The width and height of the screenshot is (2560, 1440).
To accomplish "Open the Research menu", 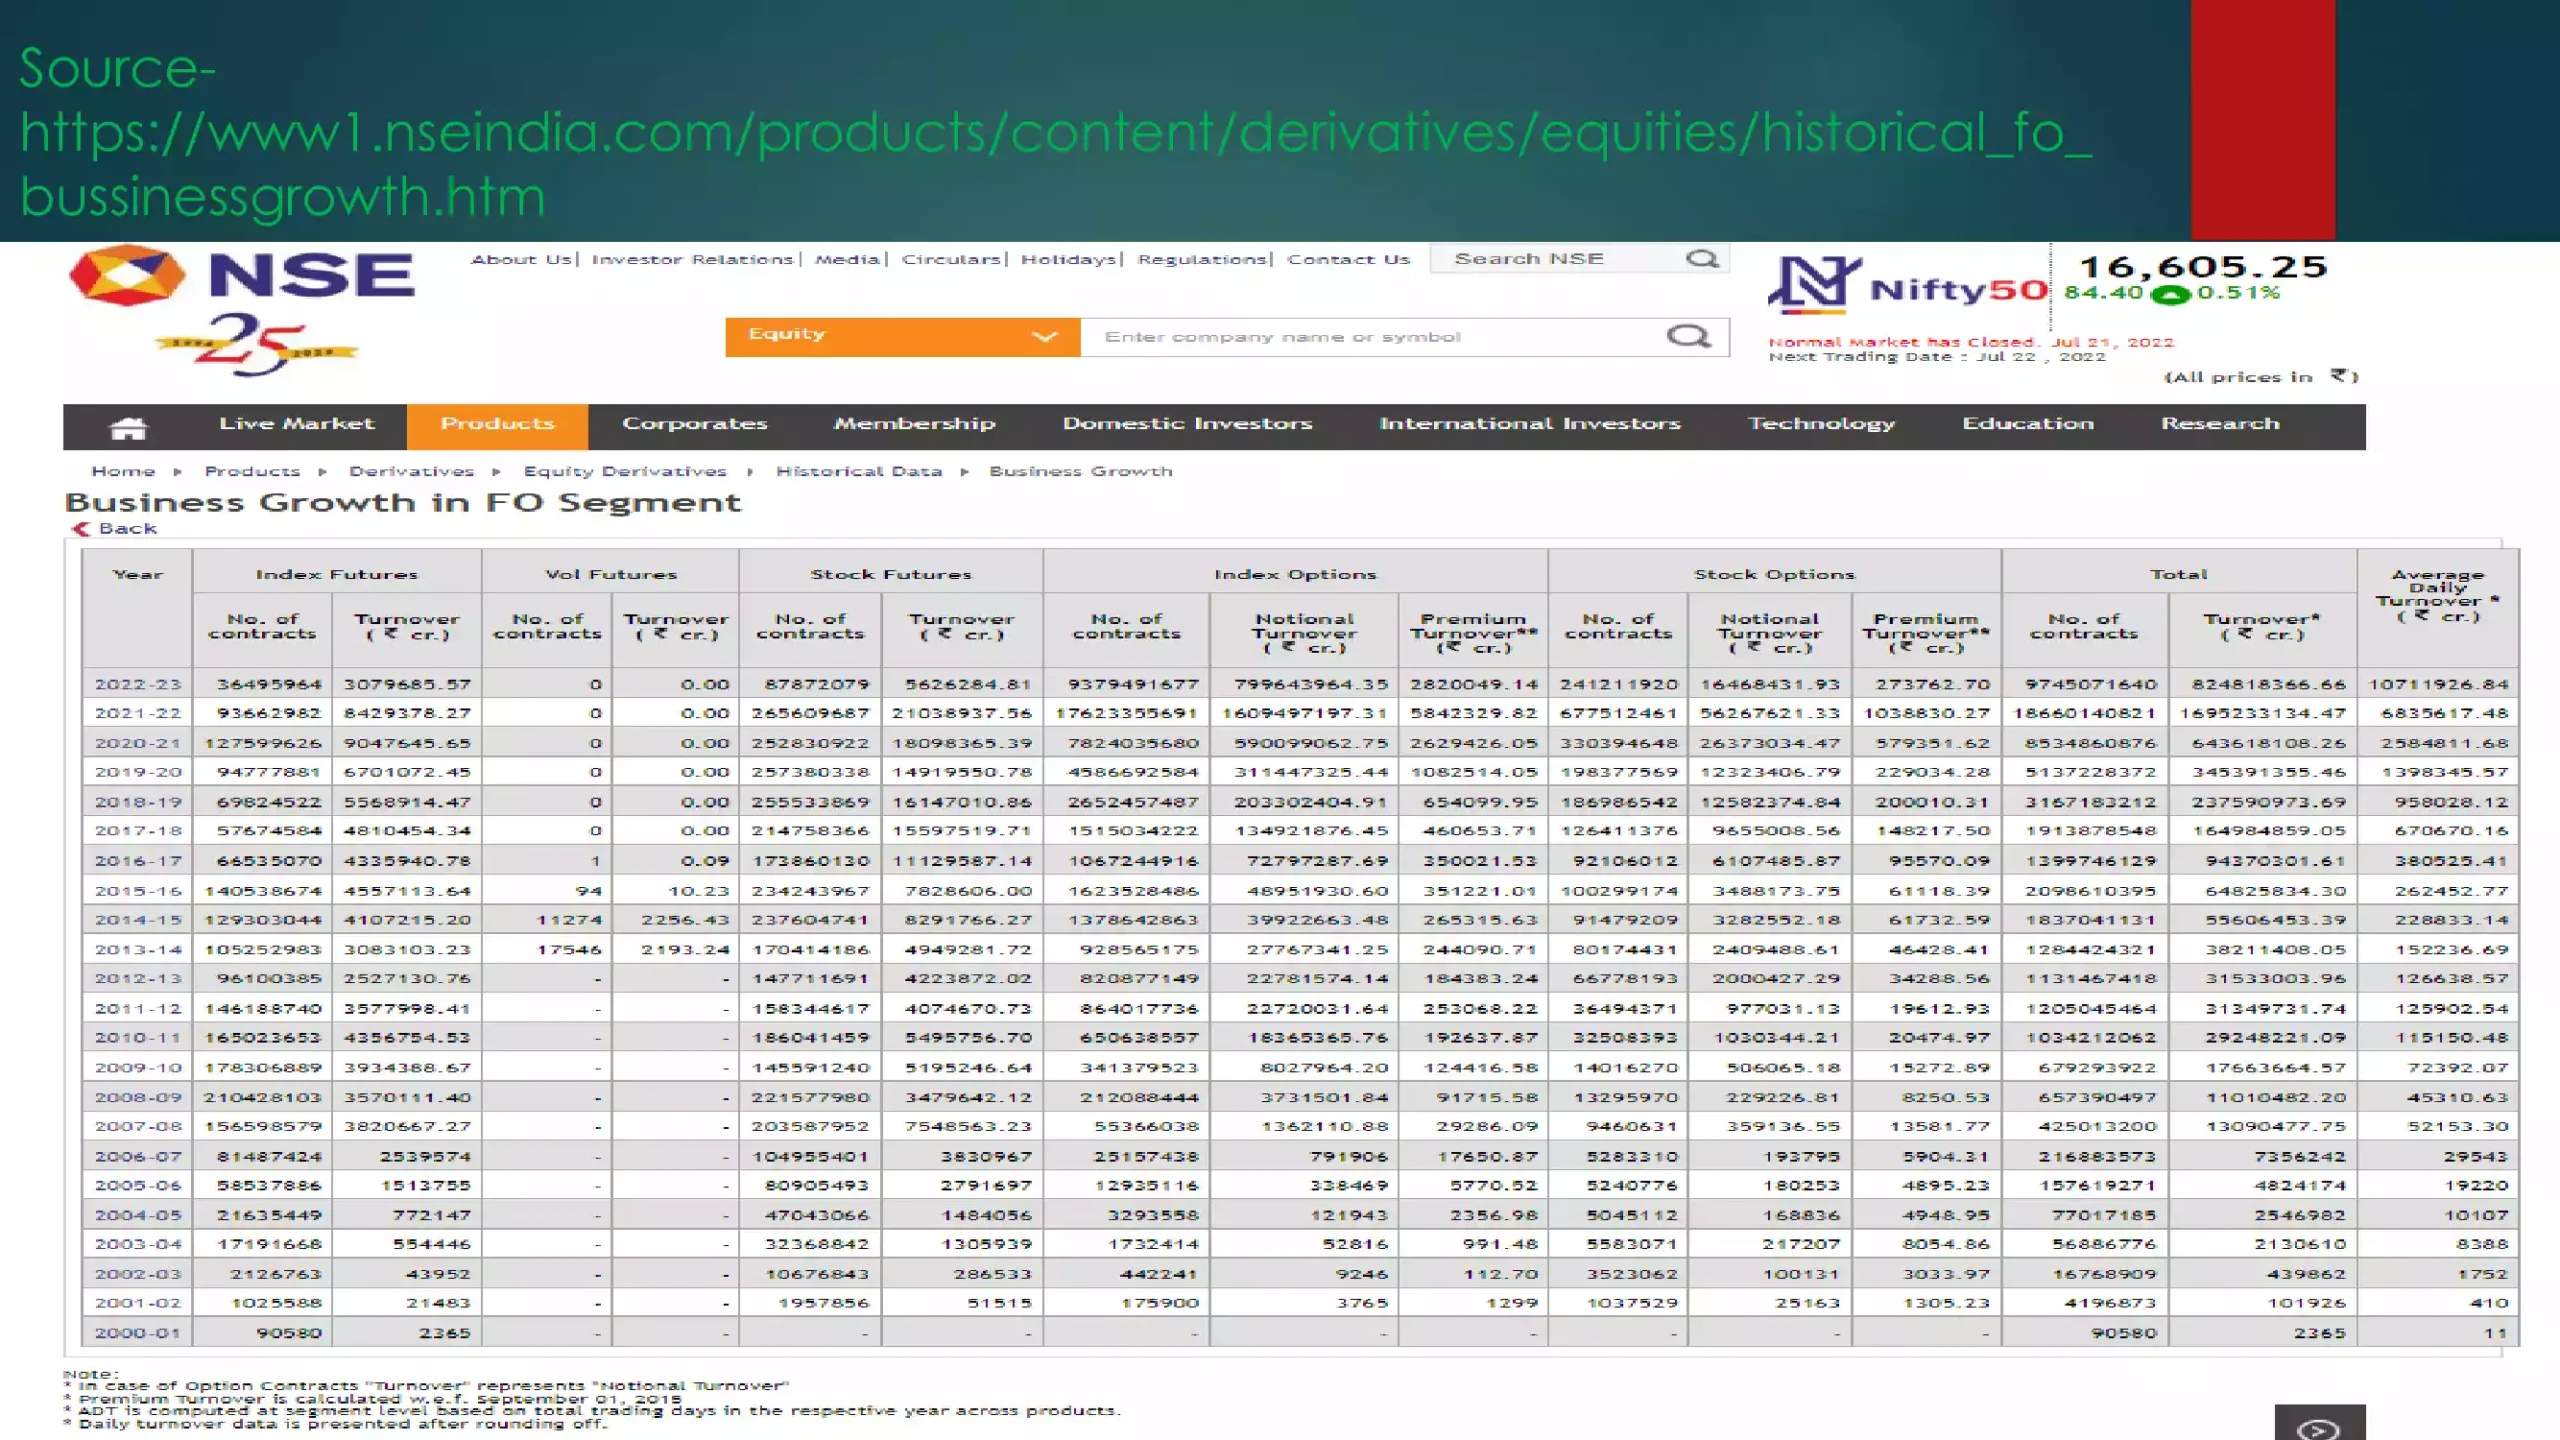I will [x=2220, y=424].
